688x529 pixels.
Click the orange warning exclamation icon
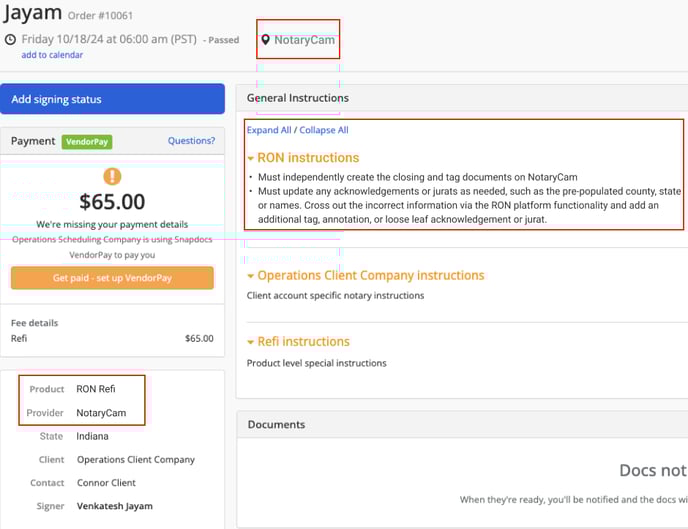pyautogui.click(x=112, y=176)
